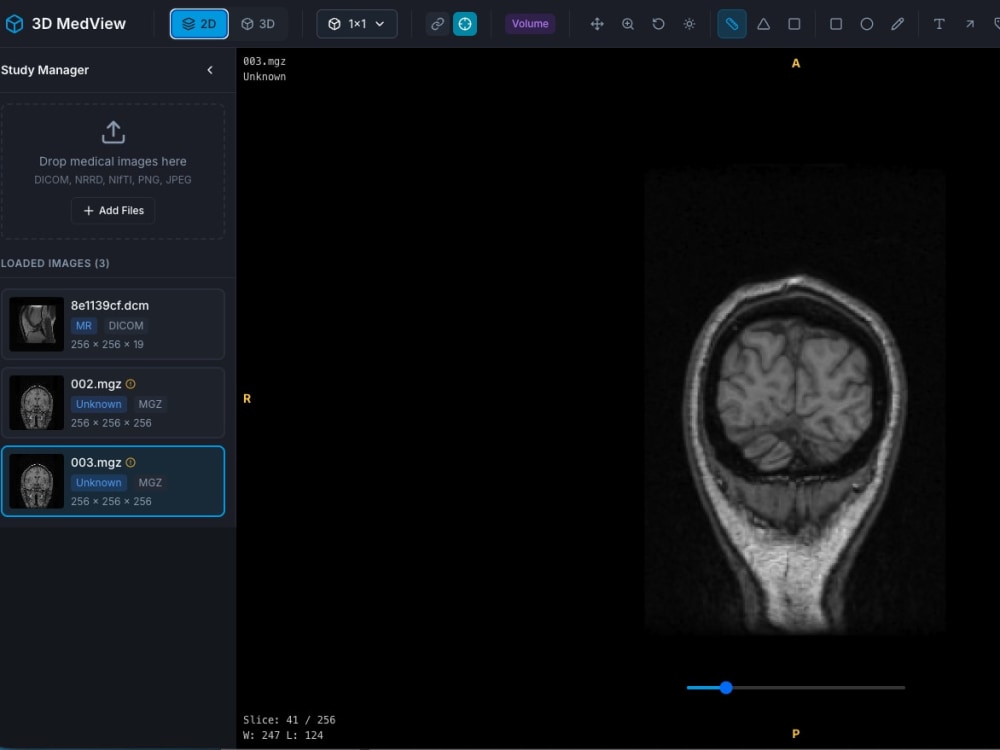Select the triangle angle tool

(x=763, y=24)
